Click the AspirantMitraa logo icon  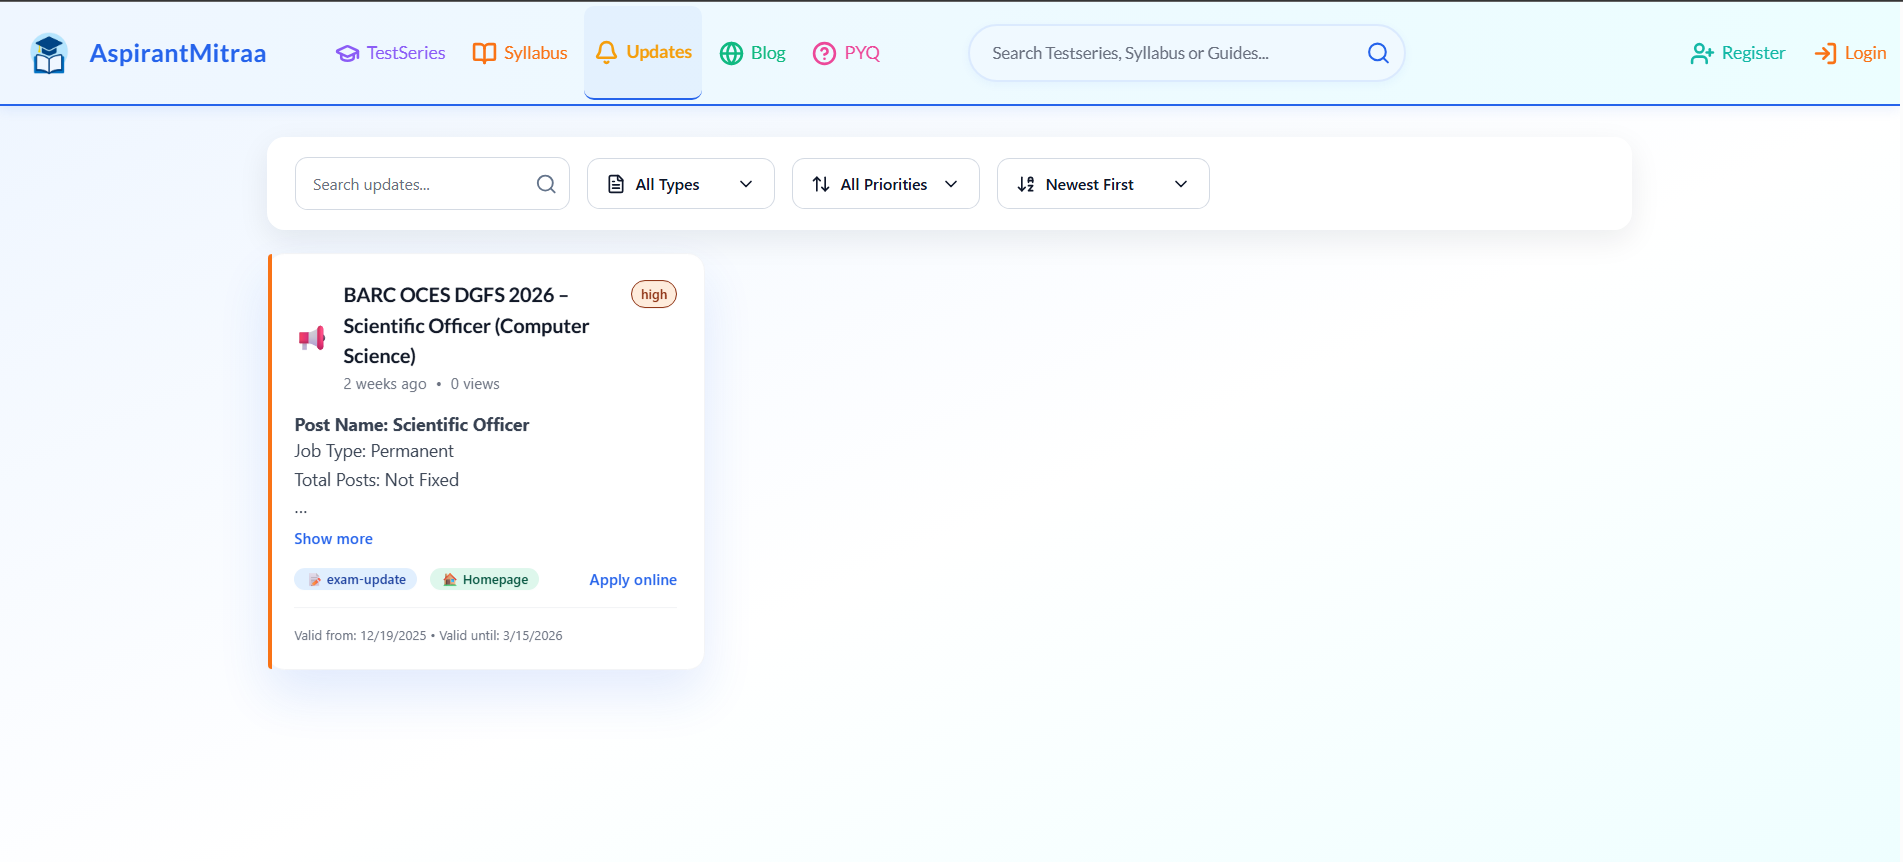coord(48,54)
